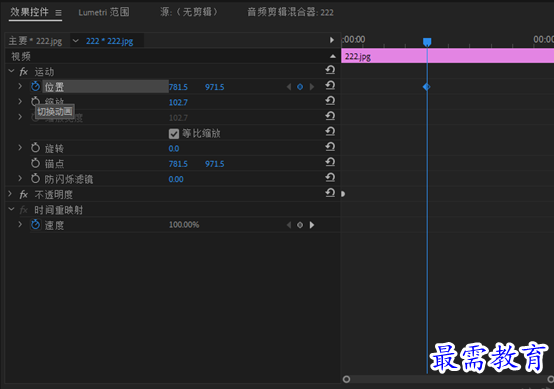Toggle animation stopwatch for scale row
This screenshot has width=554, height=389.
[35, 101]
